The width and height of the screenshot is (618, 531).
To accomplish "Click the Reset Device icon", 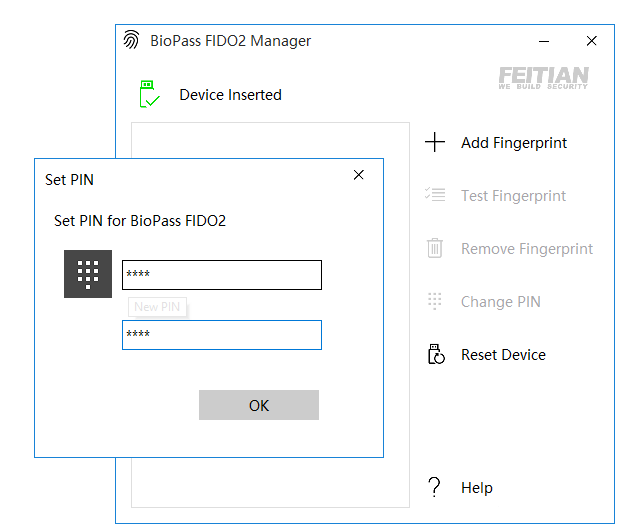I will click(x=435, y=355).
